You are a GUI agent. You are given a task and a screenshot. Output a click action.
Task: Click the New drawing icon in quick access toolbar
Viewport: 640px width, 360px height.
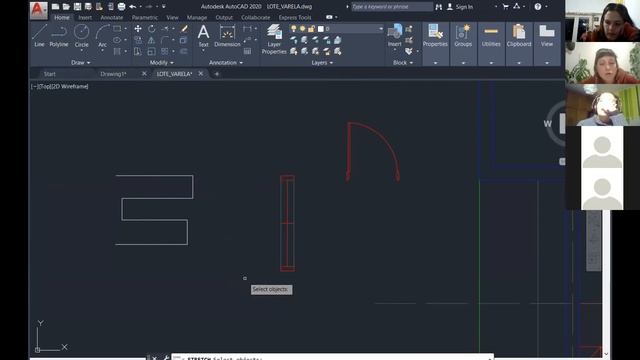pyautogui.click(x=56, y=7)
